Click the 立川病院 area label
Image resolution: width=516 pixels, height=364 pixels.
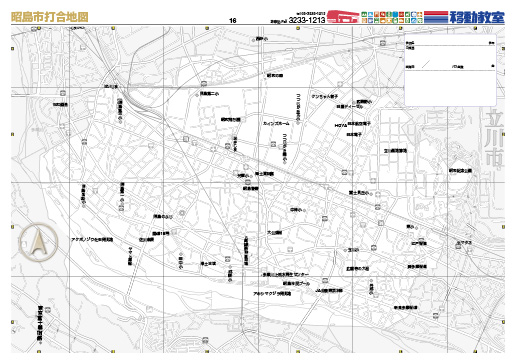coord(395,151)
